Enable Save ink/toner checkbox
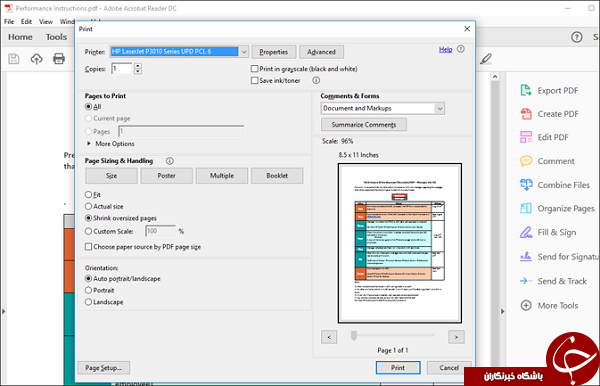Viewport: 600px width, 386px height. pyautogui.click(x=254, y=81)
